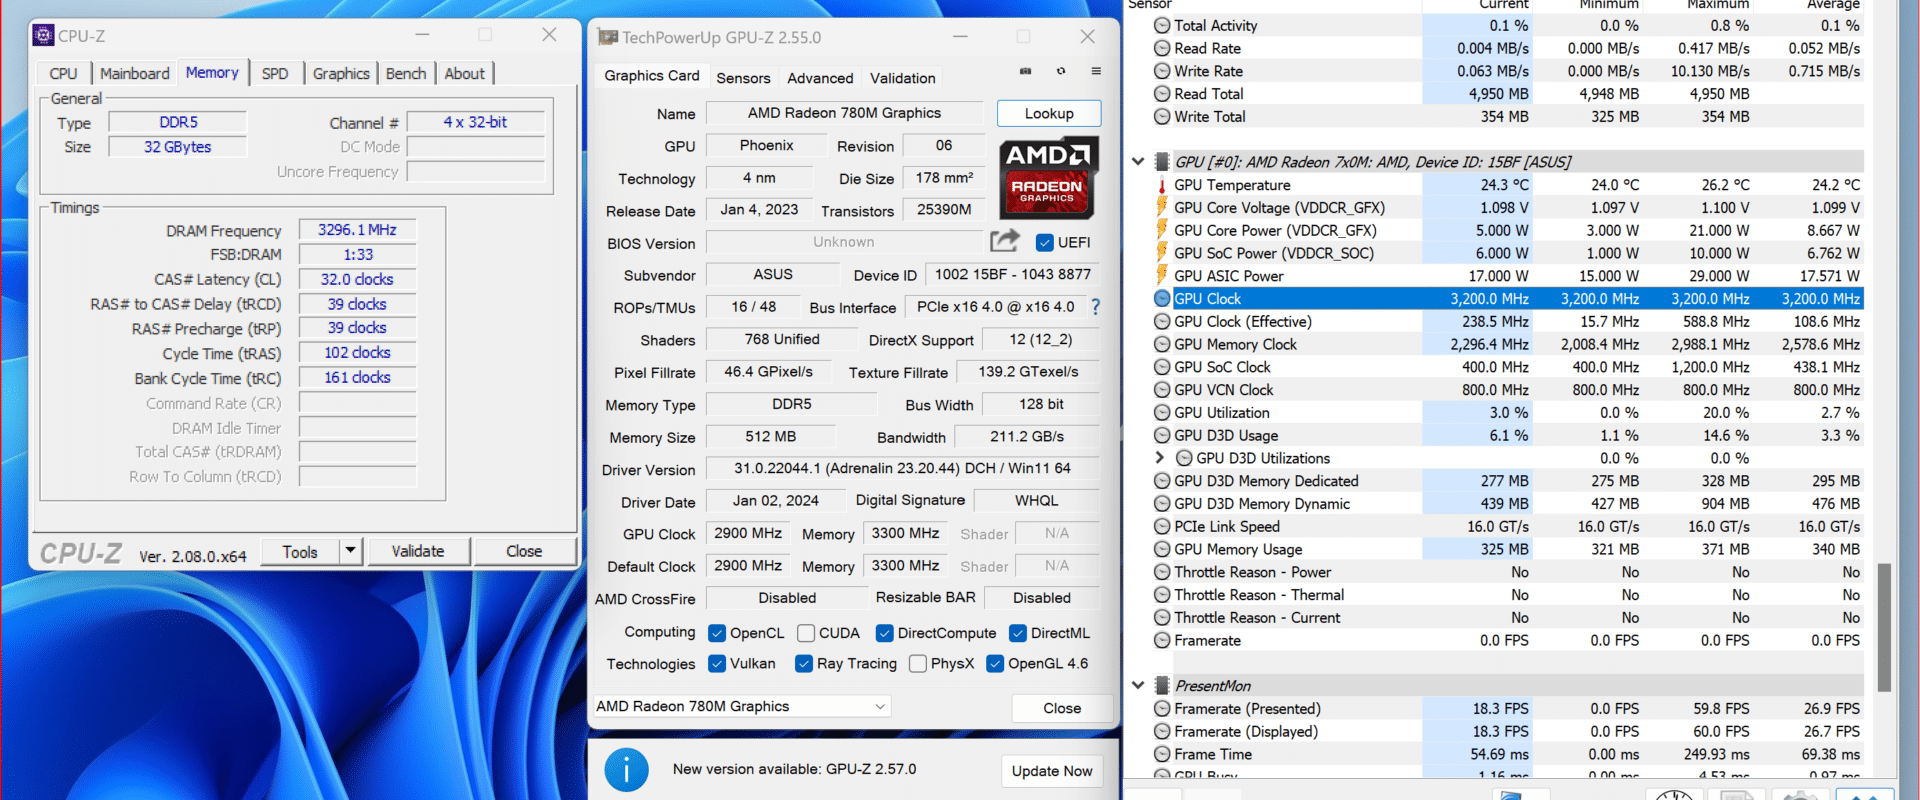Viewport: 1920px width, 800px height.
Task: Click the GPU Utilization sensor icon
Action: pos(1162,412)
